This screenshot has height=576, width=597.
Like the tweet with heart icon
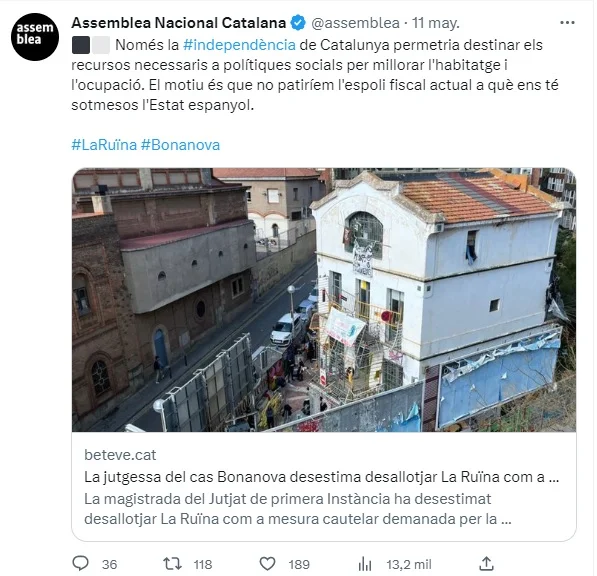tap(267, 563)
